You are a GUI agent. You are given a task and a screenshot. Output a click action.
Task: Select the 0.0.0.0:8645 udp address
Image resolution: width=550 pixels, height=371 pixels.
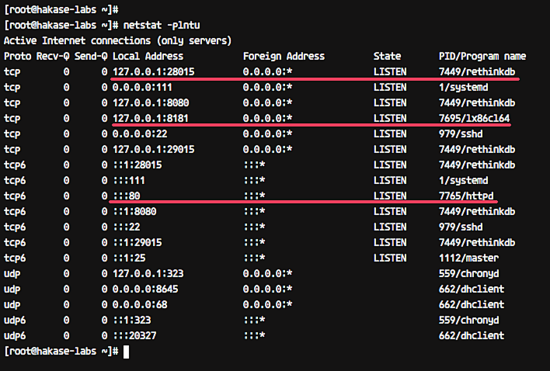pos(145,289)
